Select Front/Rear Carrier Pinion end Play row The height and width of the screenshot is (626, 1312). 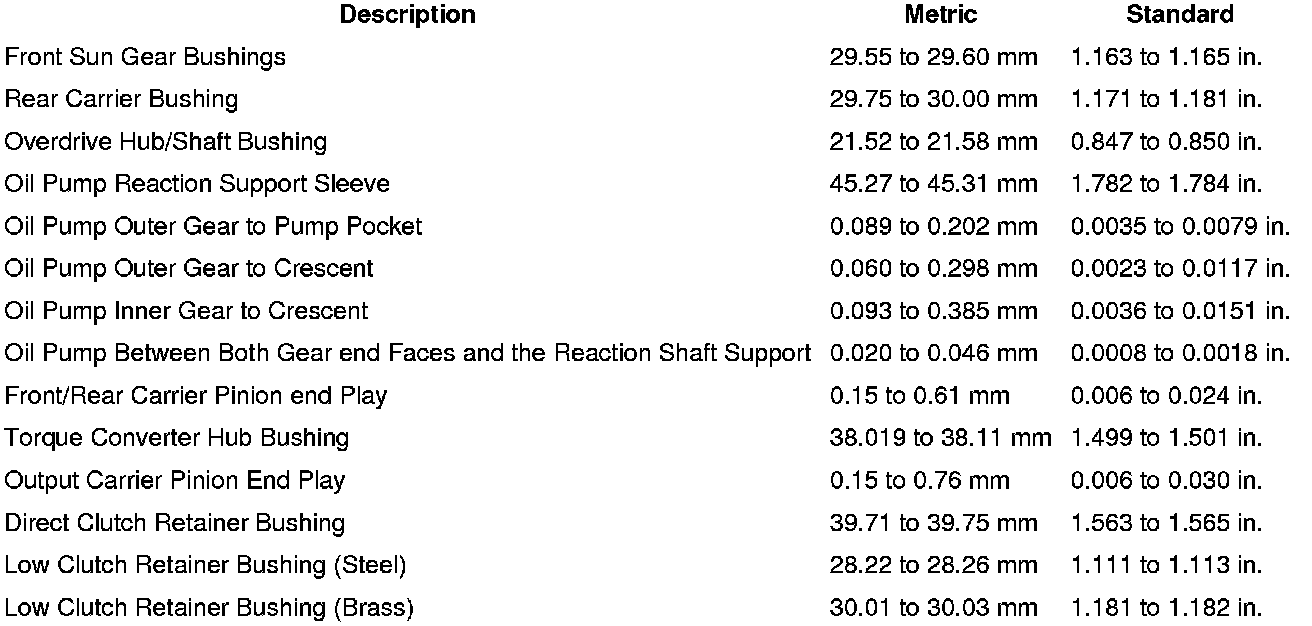point(195,396)
